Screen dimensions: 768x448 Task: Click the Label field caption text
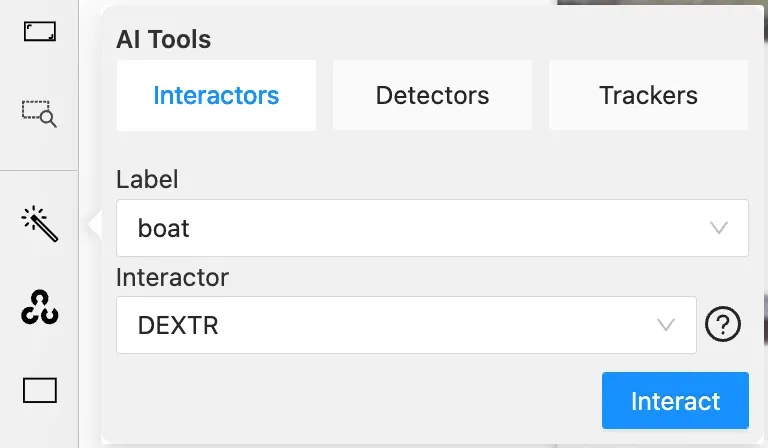tap(147, 179)
